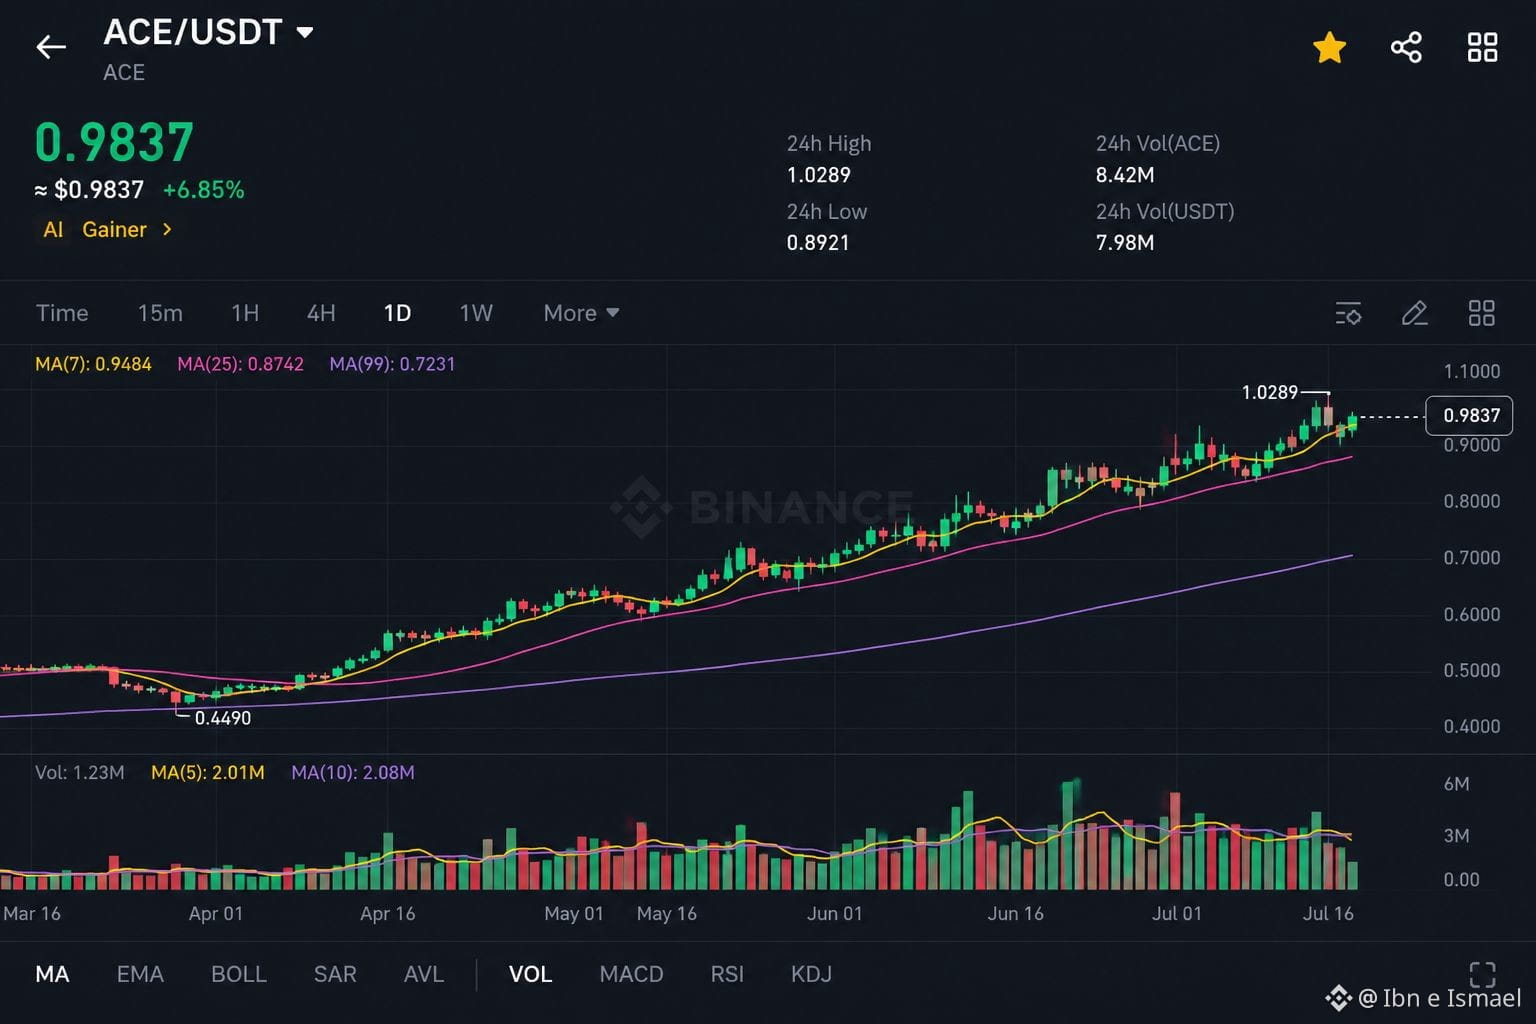Click the Jul 16 date label

click(1328, 913)
